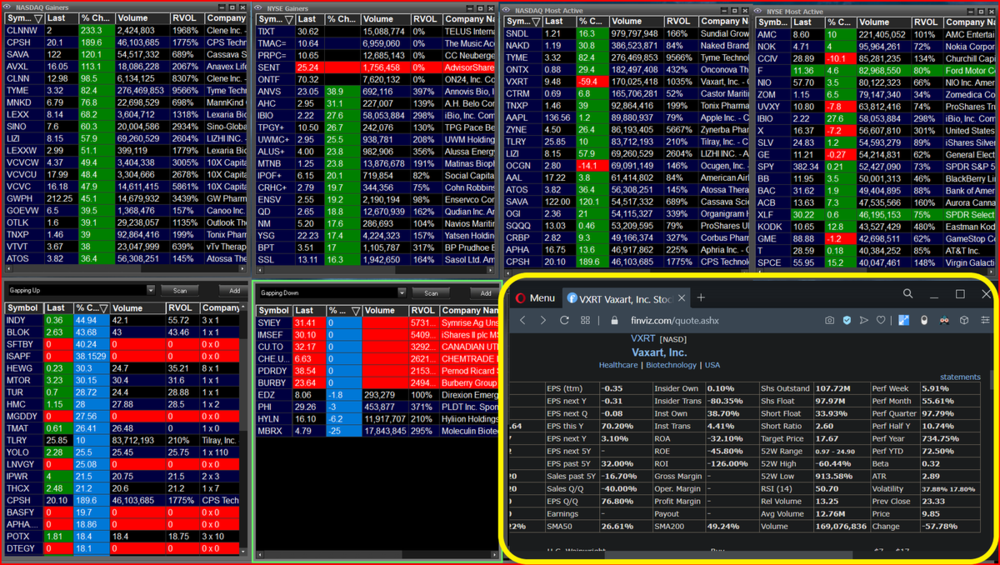Open the cube extensions icon
Viewport: 1000px width, 565px height.
click(x=965, y=321)
